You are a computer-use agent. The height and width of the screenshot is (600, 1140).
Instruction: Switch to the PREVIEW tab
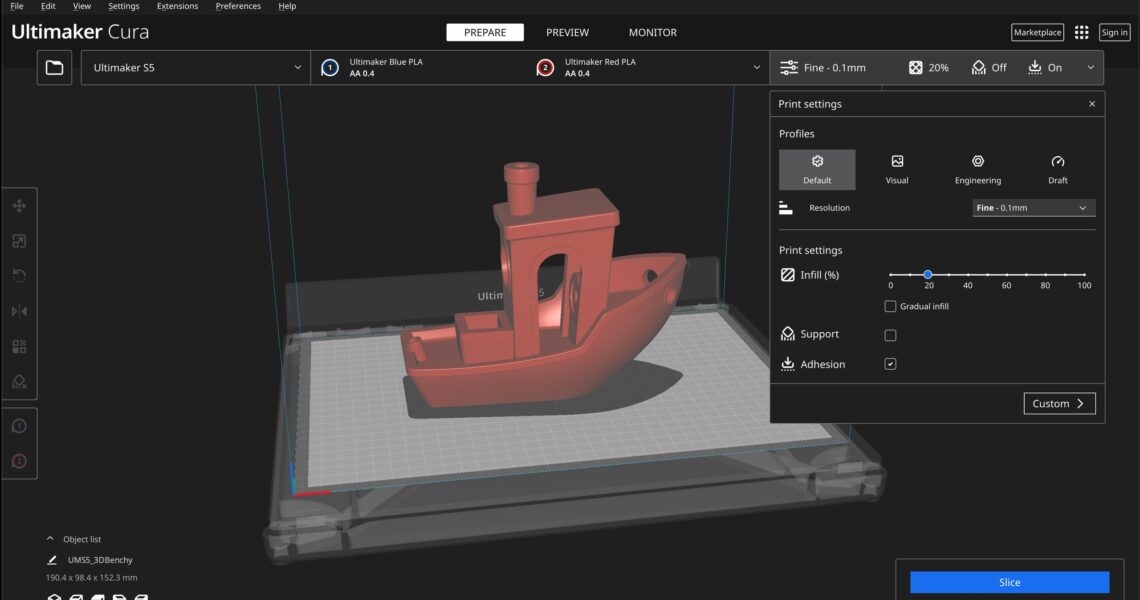point(567,33)
